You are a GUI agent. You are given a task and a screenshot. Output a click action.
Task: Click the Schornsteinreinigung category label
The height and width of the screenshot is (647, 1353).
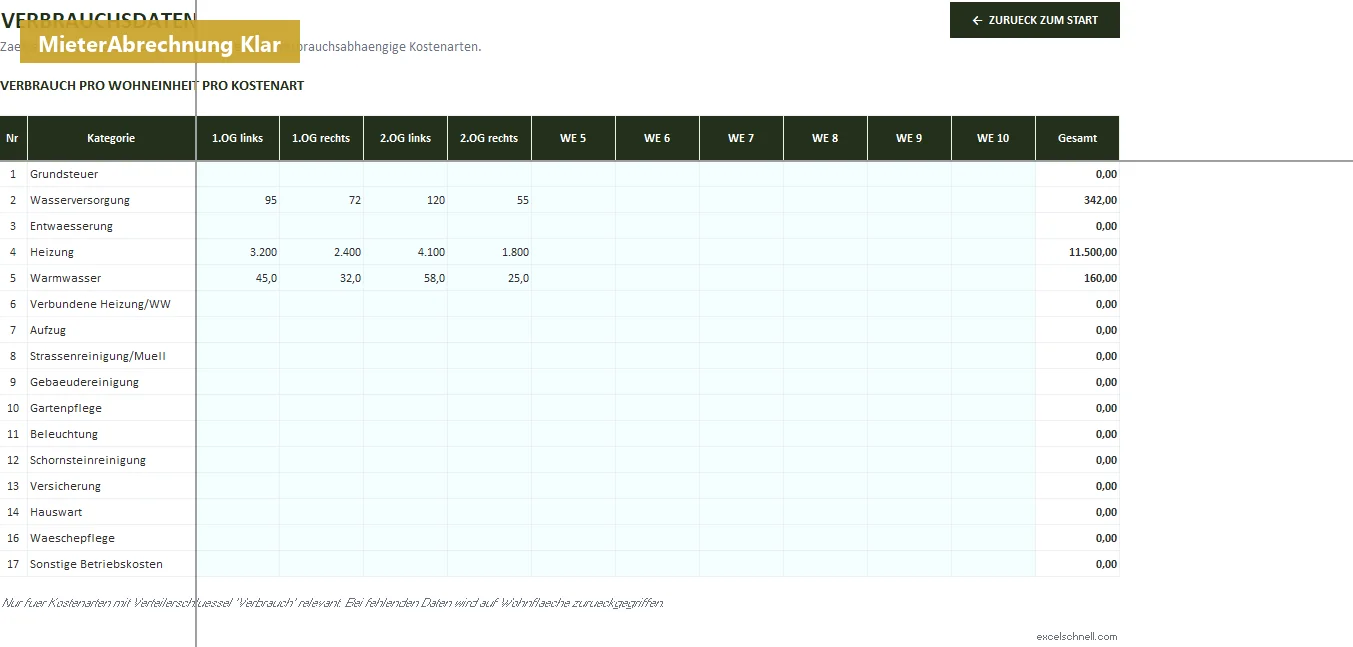tap(88, 460)
